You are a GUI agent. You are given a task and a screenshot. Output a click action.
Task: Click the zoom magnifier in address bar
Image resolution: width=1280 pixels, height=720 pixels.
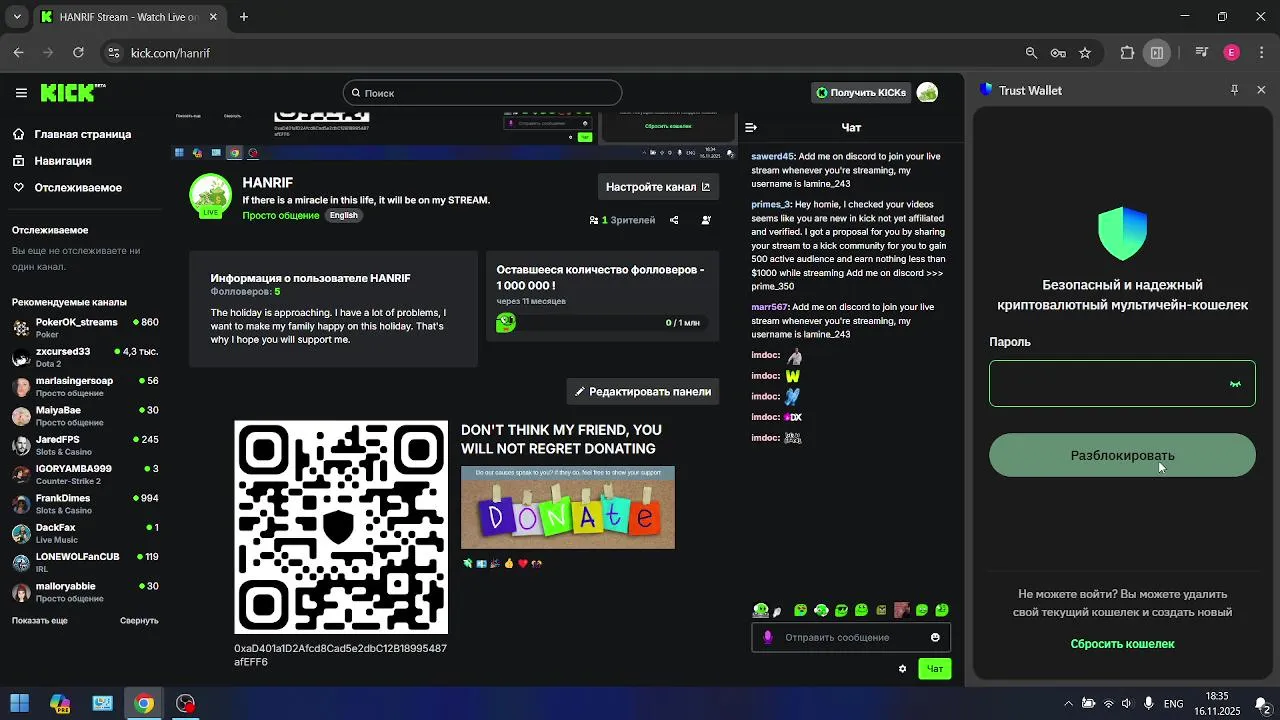pos(1031,53)
